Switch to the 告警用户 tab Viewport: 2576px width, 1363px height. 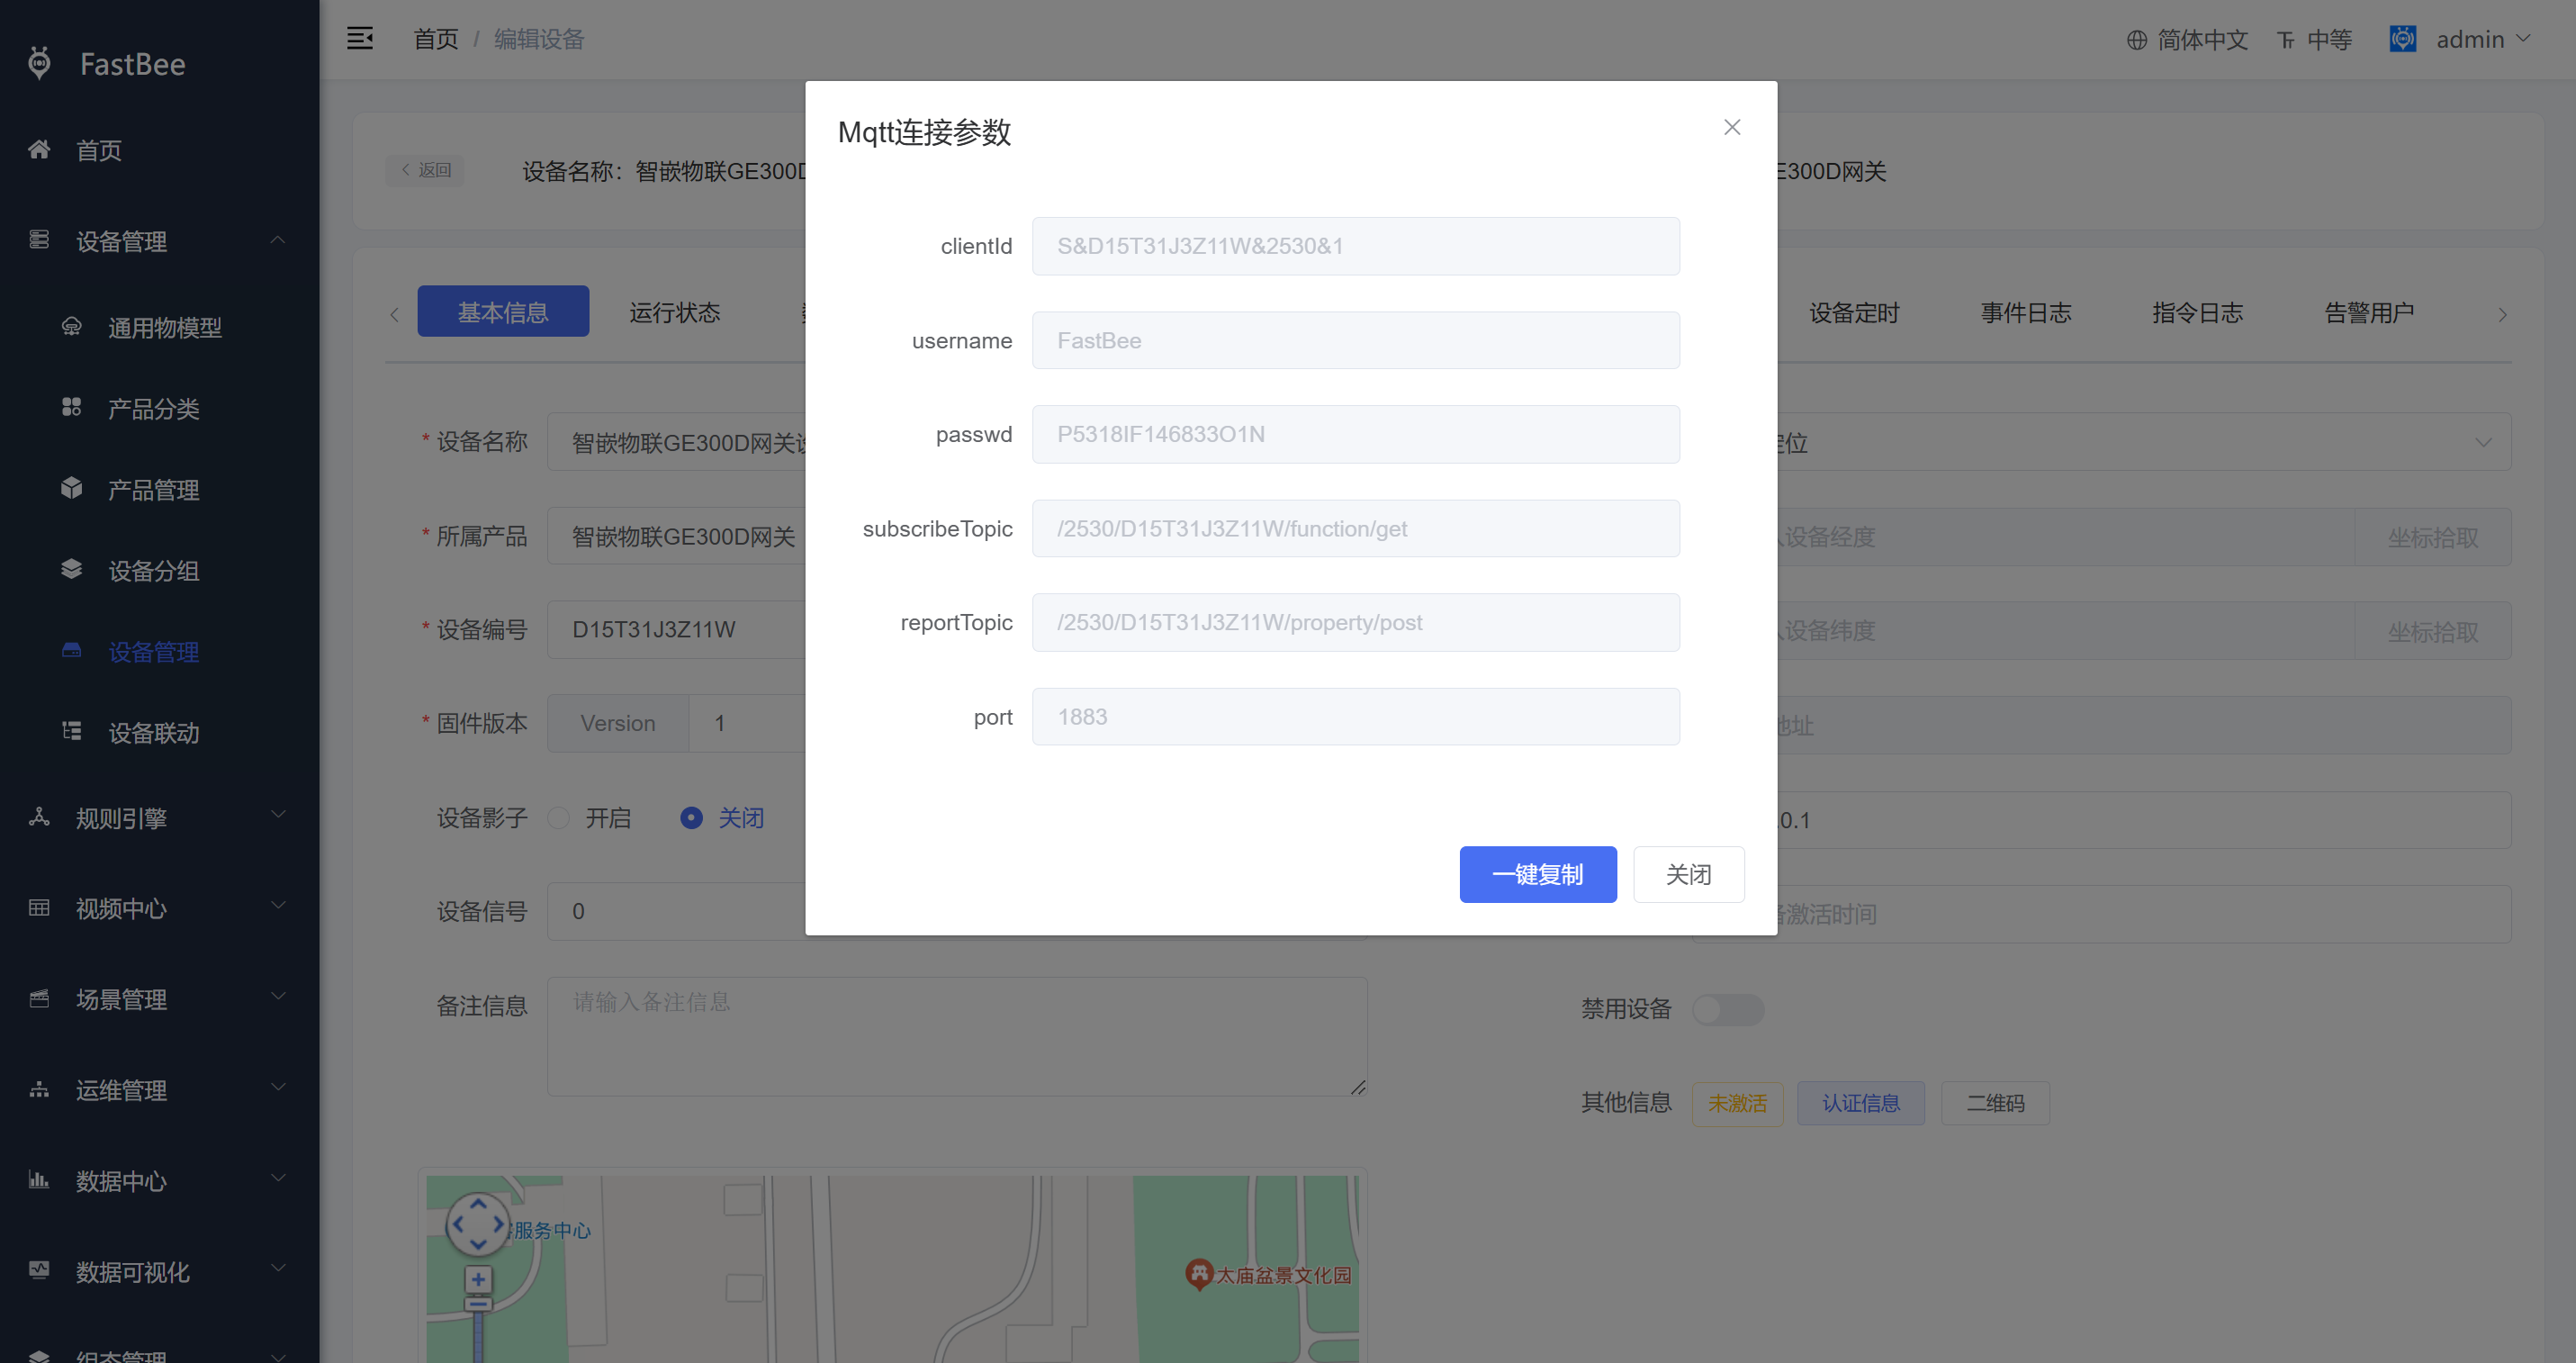[2369, 312]
